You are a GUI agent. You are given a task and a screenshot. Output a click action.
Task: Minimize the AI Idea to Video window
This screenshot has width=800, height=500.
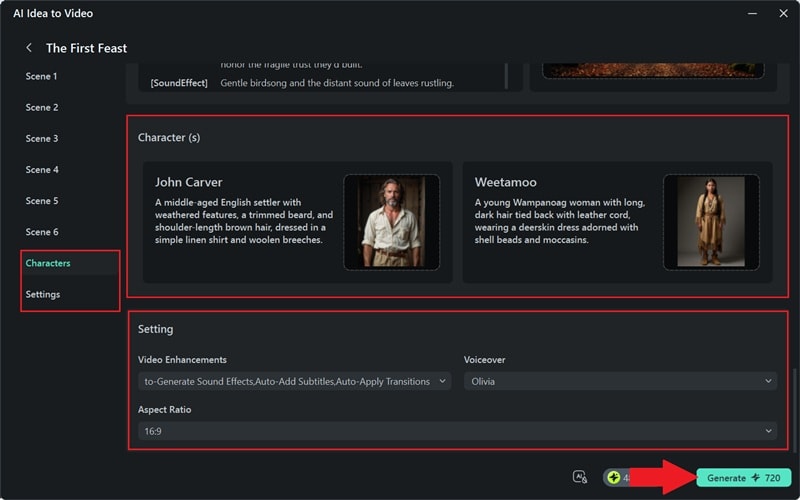(752, 13)
